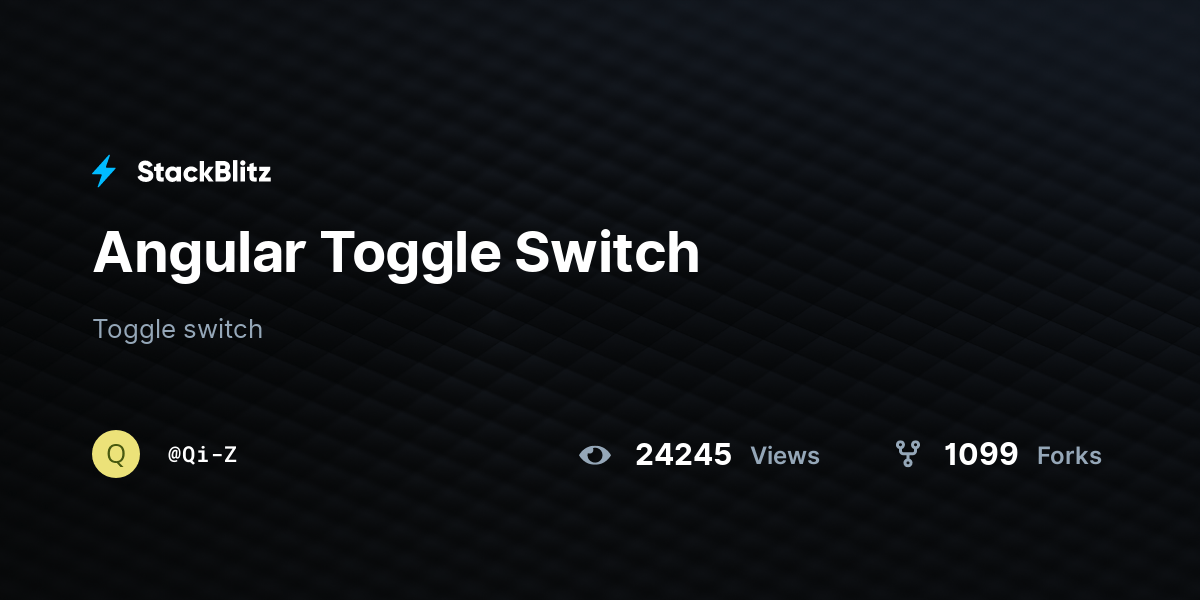
Task: Click the 24245 view count number
Action: click(684, 455)
